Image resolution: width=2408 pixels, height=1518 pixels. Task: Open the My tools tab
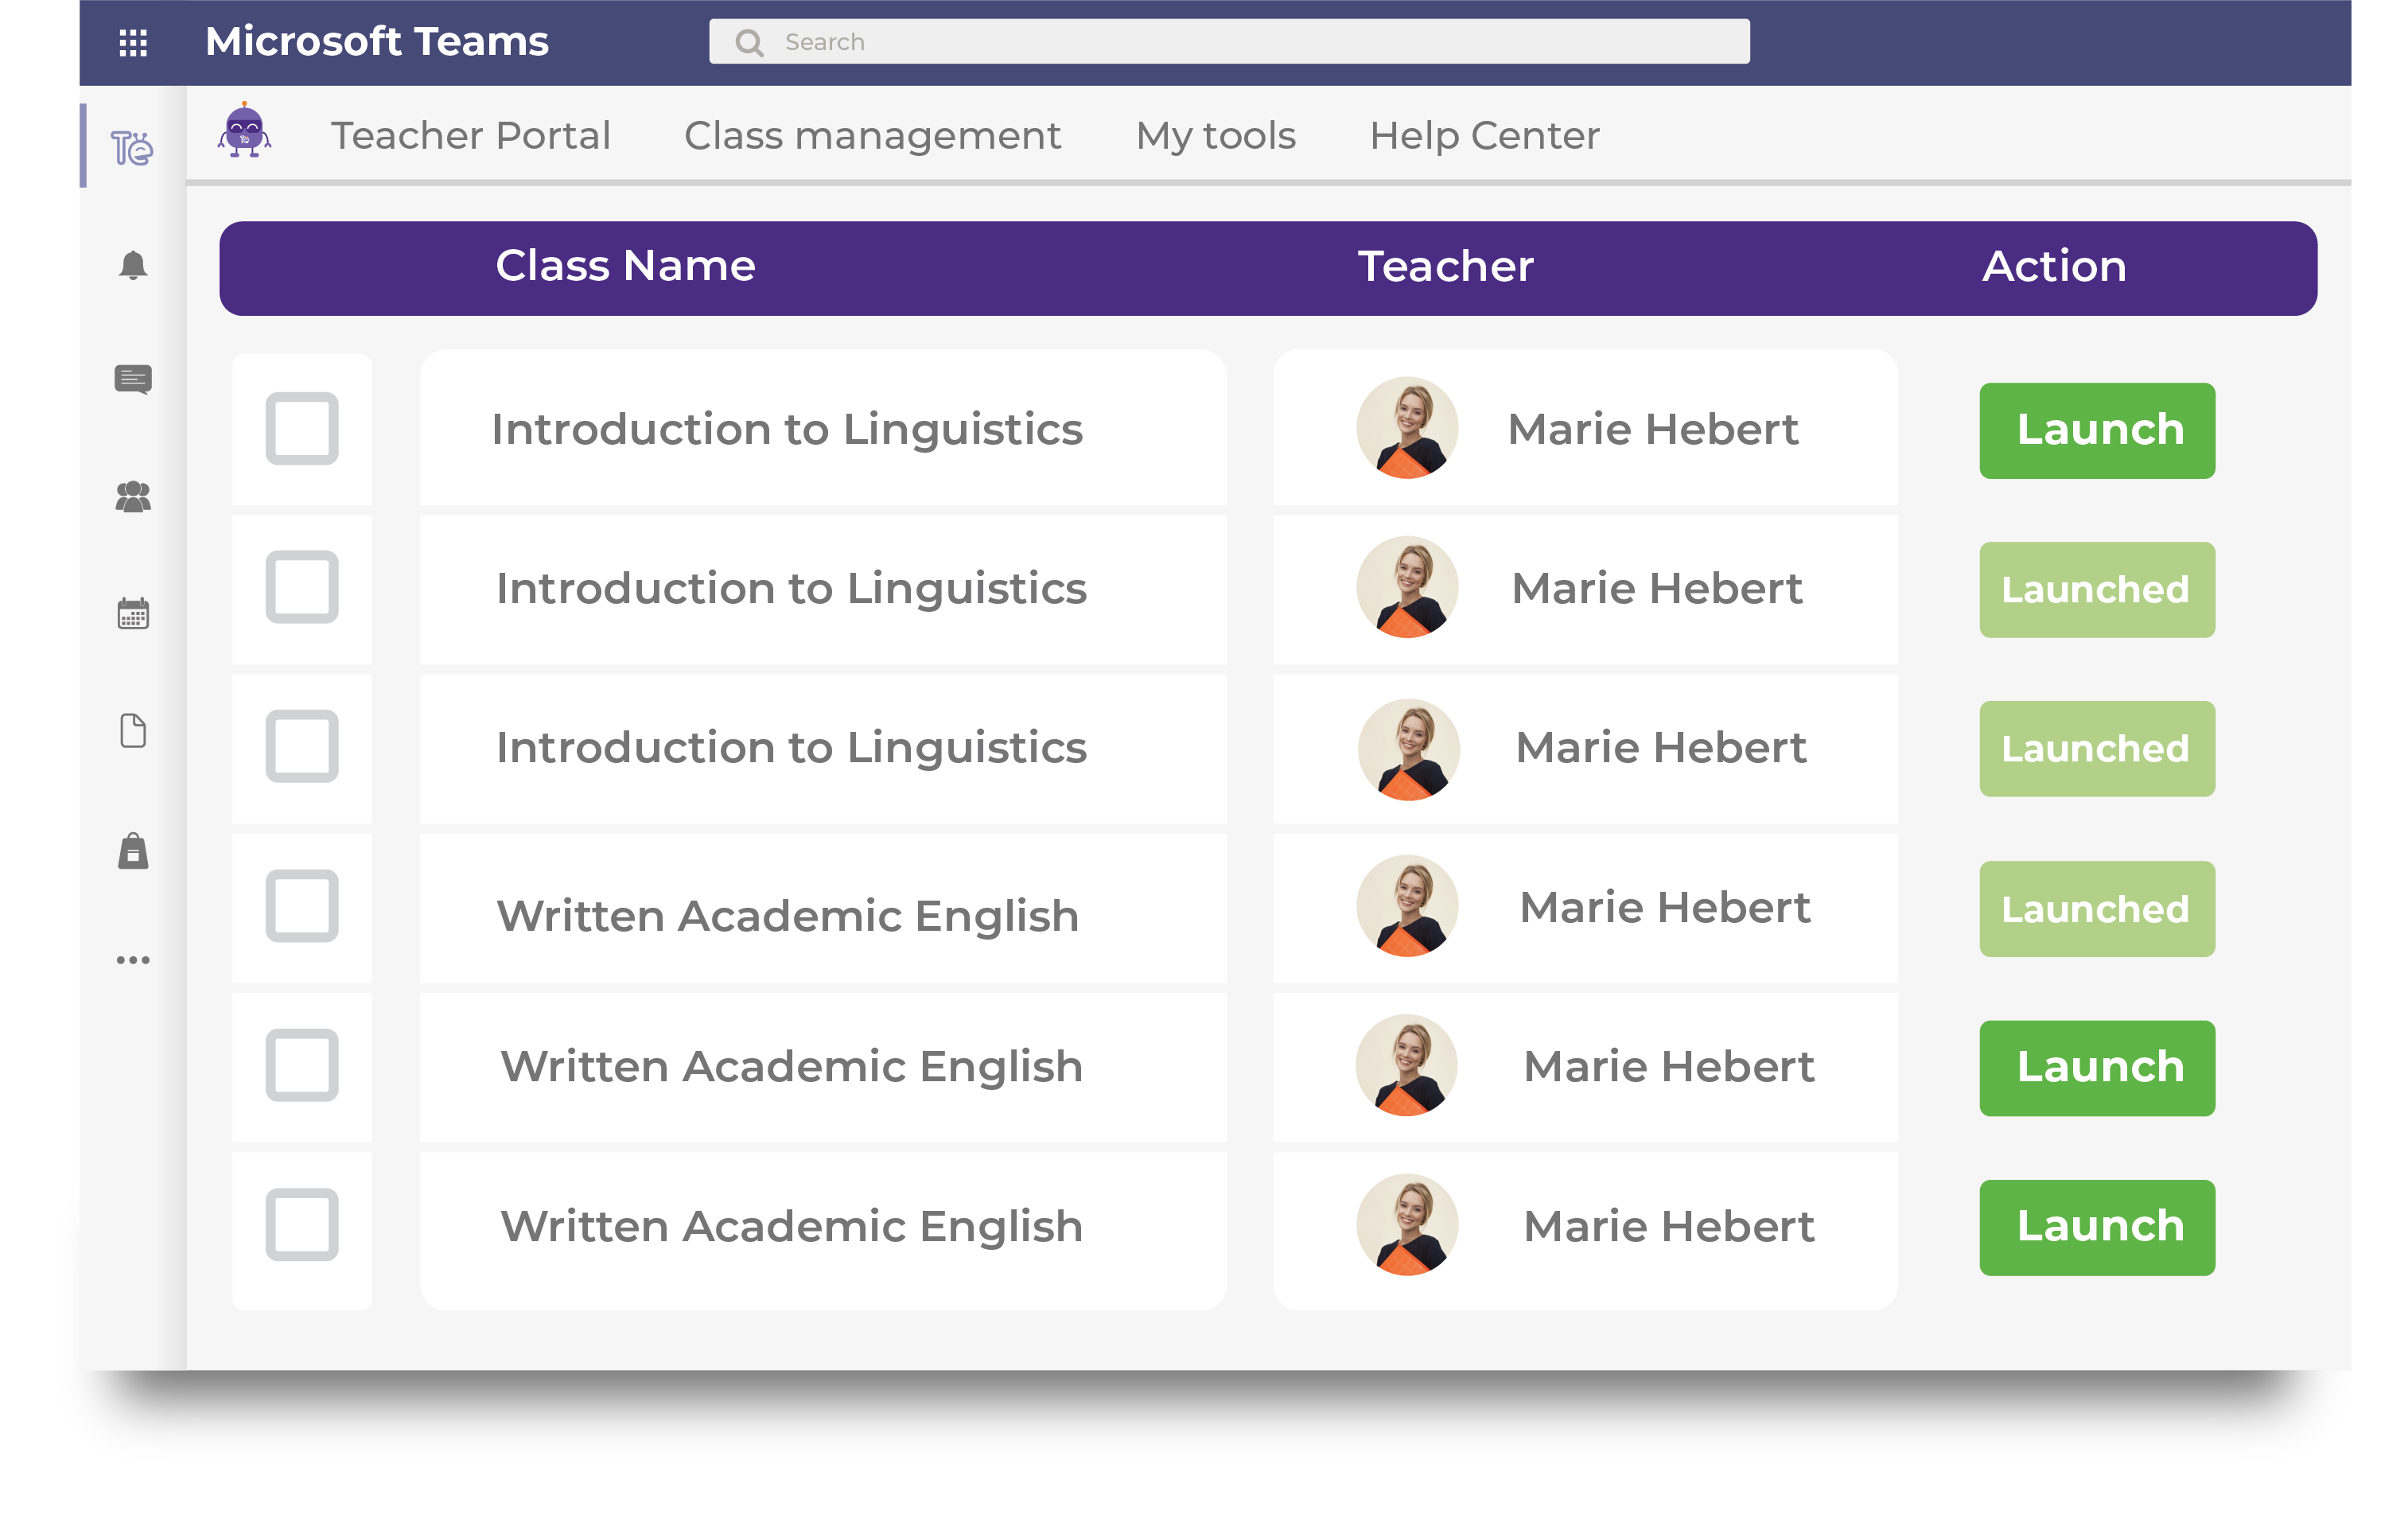click(1215, 136)
